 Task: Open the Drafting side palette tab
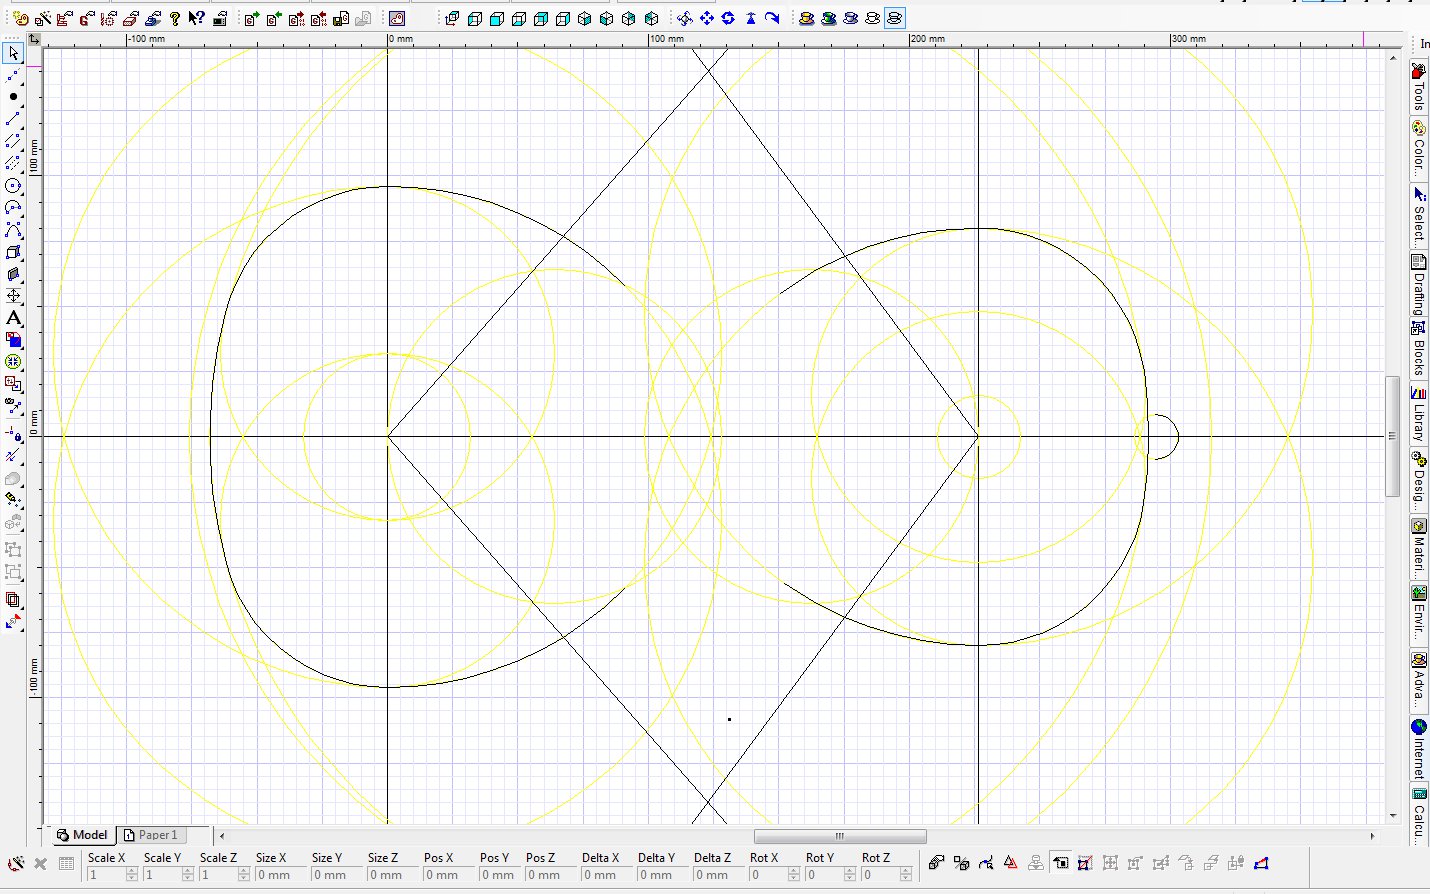coord(1419,284)
